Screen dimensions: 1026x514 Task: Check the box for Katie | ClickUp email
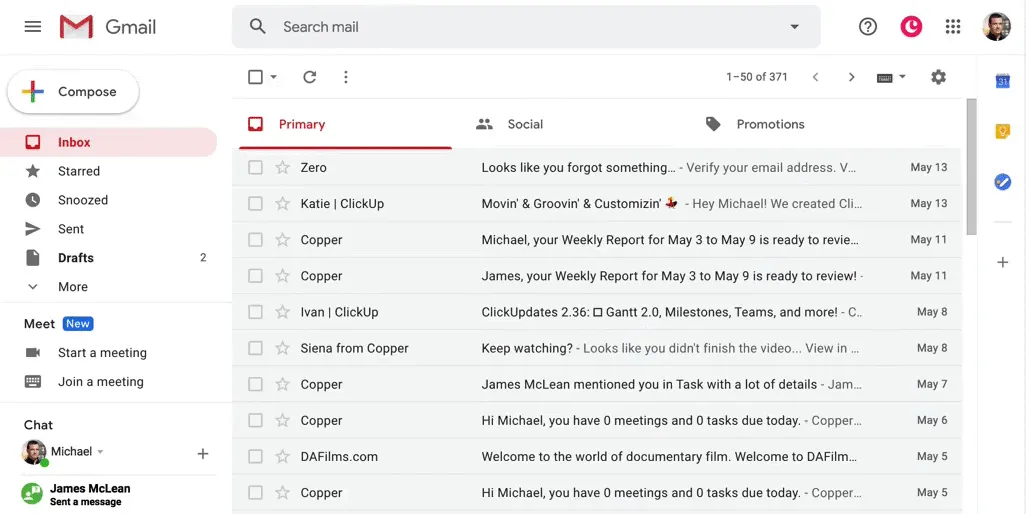click(255, 204)
